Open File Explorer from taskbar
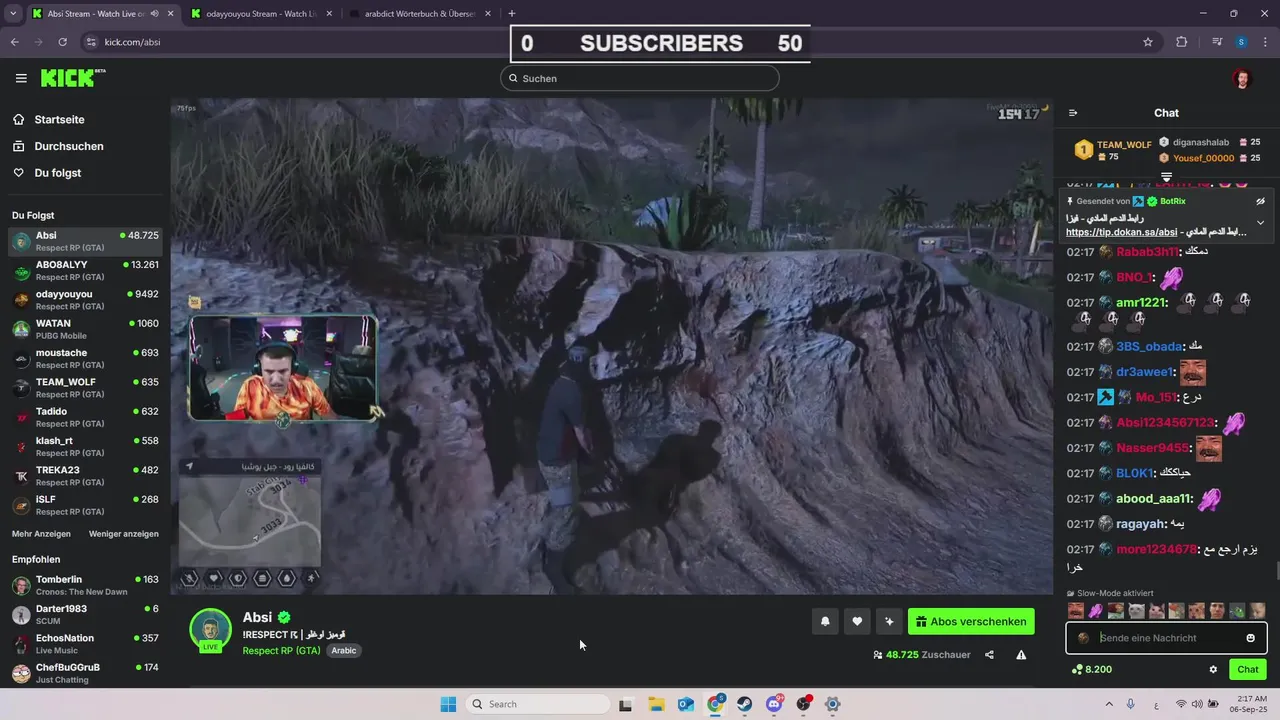Image resolution: width=1280 pixels, height=720 pixels. click(x=657, y=704)
